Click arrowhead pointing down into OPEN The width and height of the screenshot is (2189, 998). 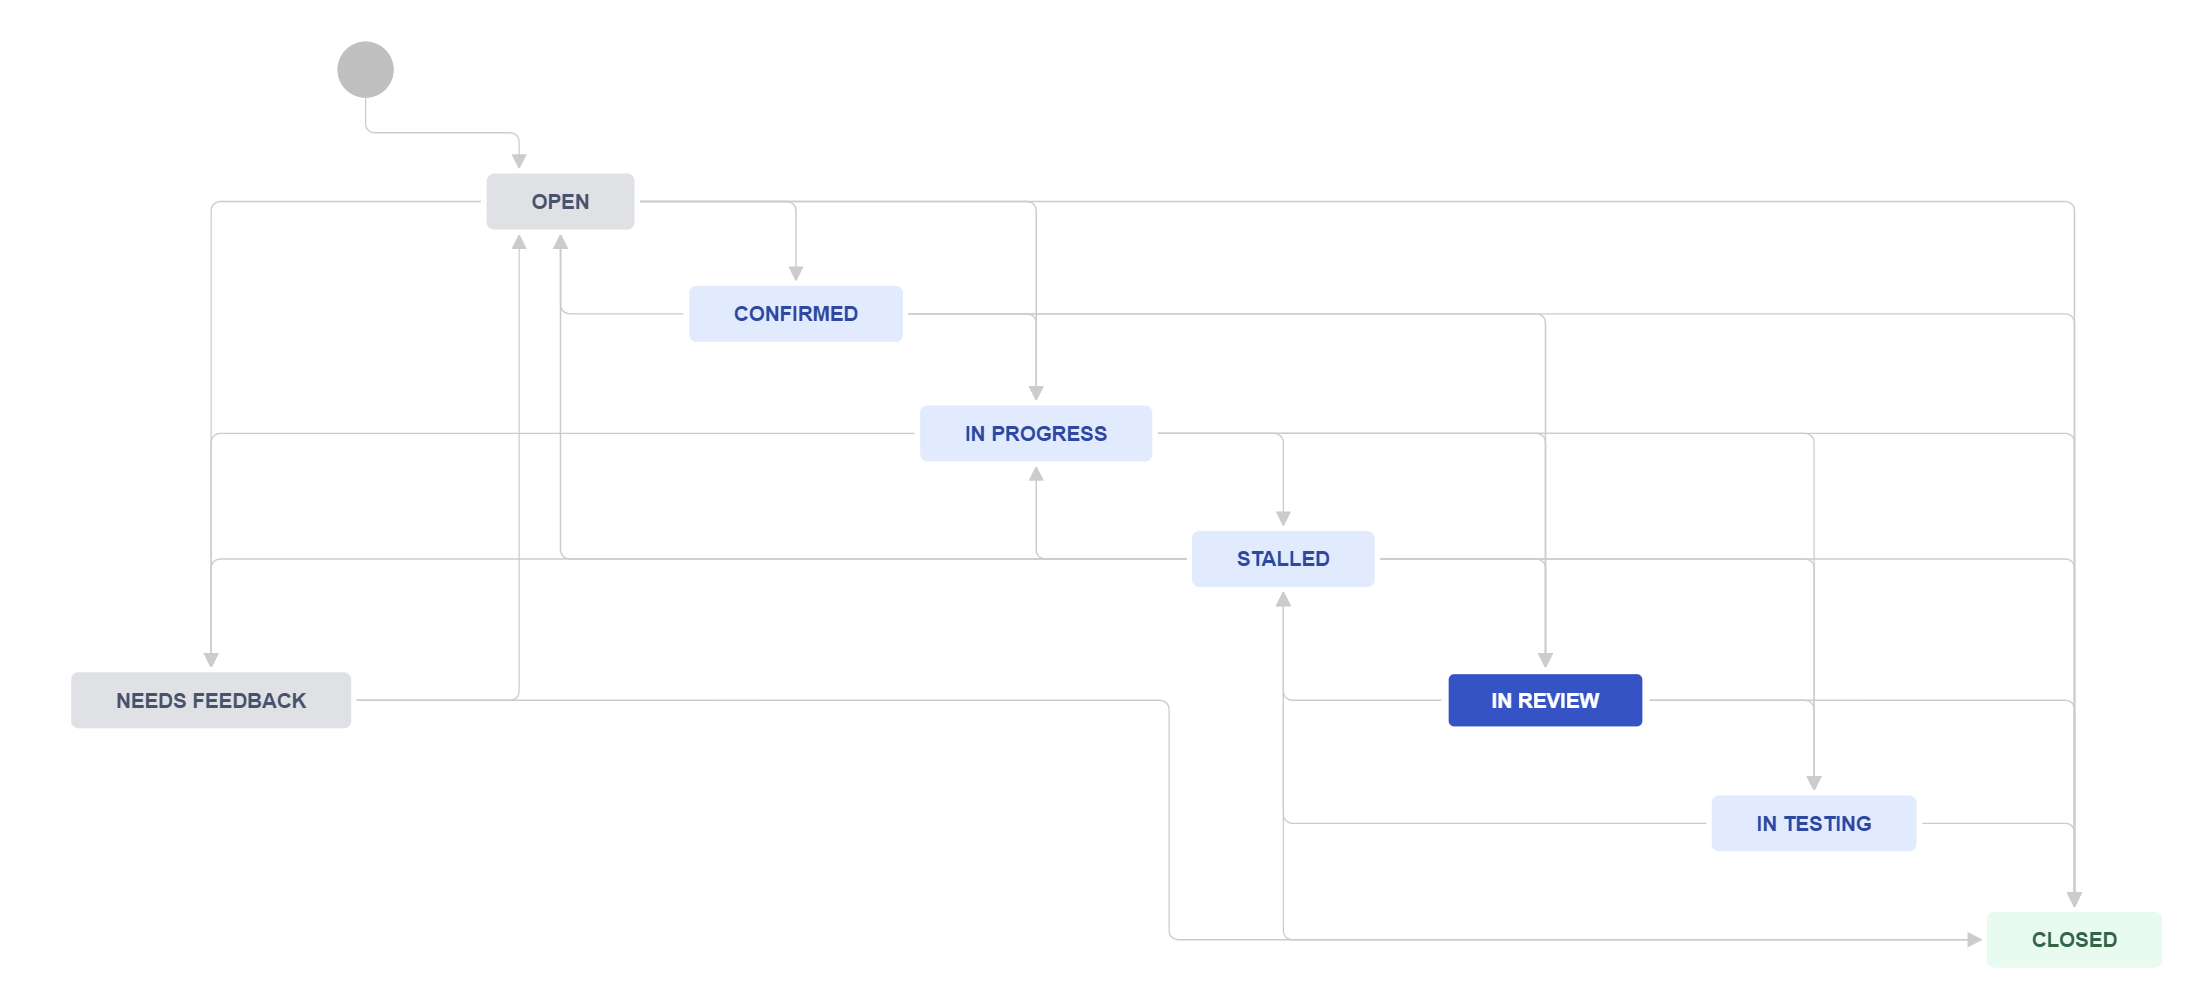coord(519,161)
